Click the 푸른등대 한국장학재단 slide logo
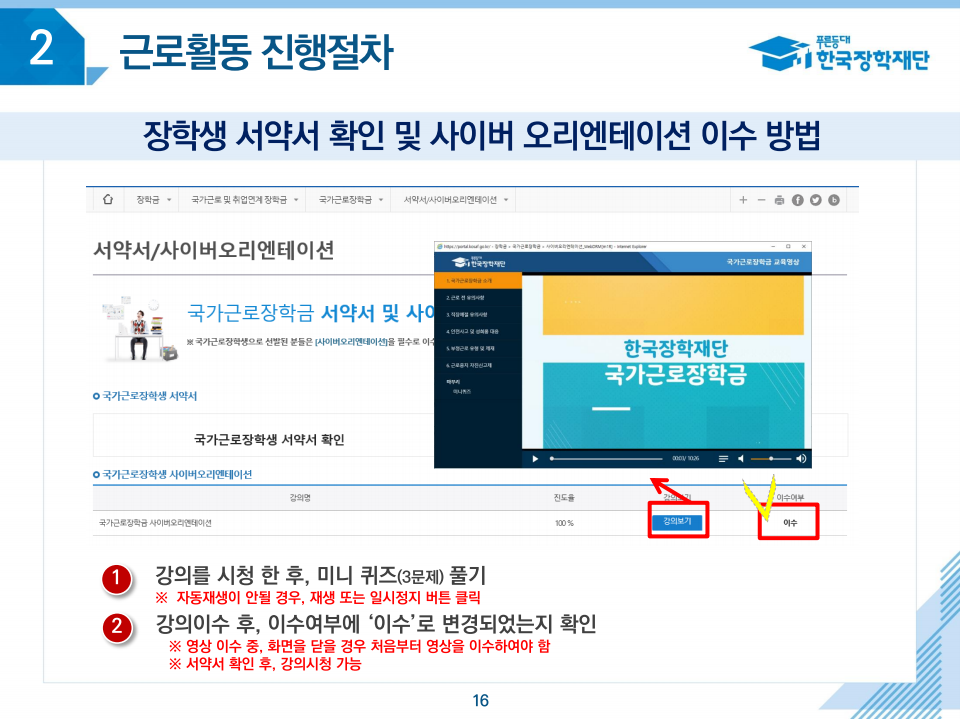 pyautogui.click(x=839, y=53)
